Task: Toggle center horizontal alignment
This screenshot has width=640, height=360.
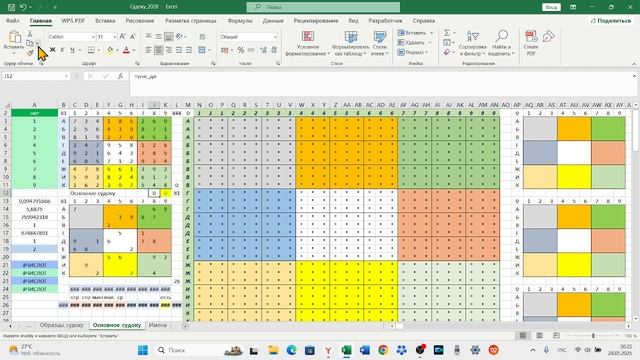Action: 158,50
